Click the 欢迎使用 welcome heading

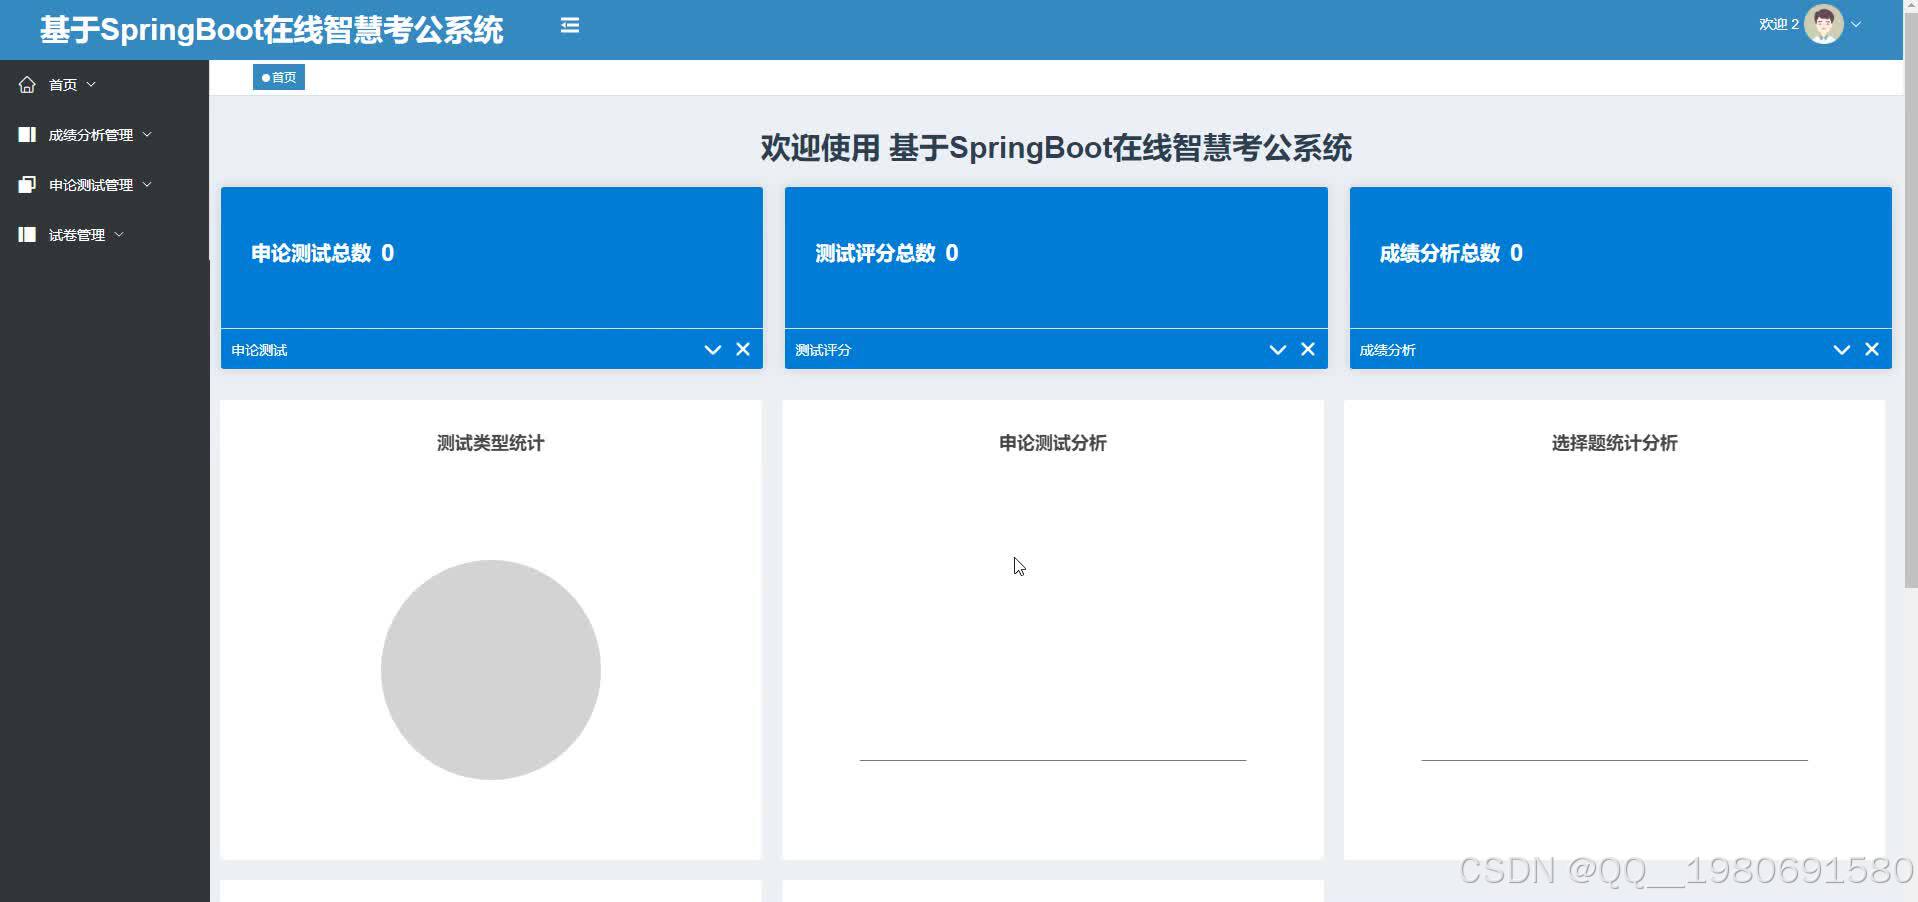pos(1056,148)
